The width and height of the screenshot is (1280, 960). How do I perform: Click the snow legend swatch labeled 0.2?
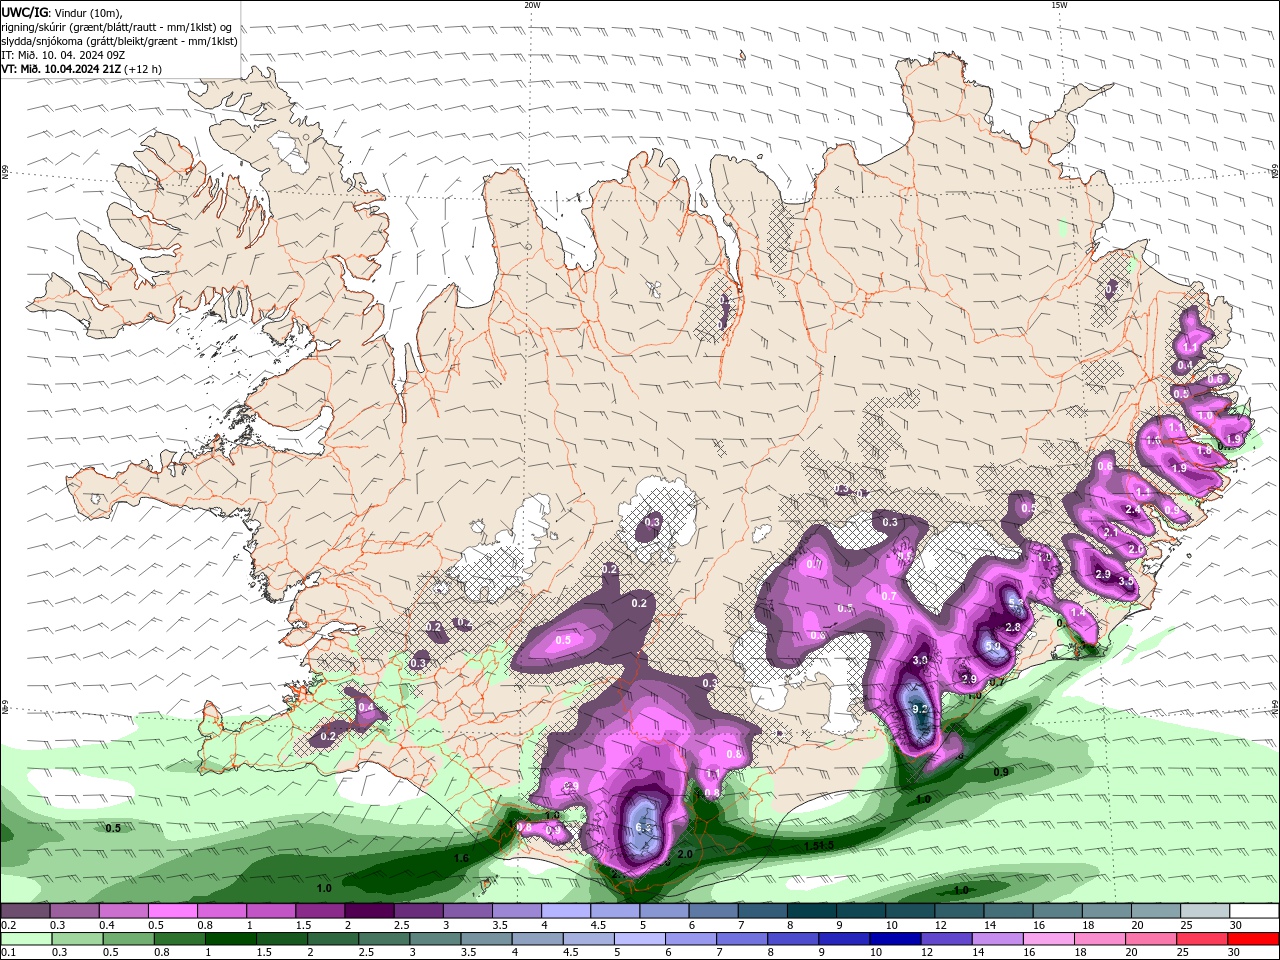pos(25,911)
